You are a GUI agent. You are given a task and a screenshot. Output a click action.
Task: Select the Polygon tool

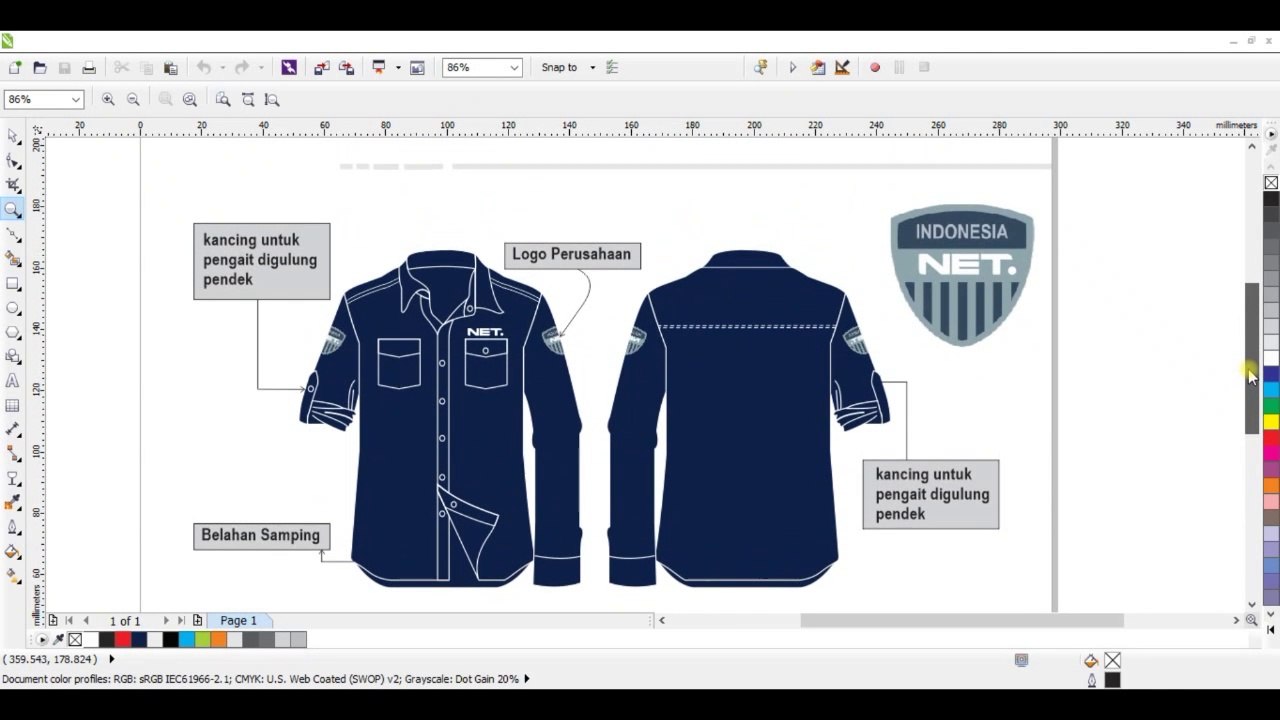tap(14, 332)
